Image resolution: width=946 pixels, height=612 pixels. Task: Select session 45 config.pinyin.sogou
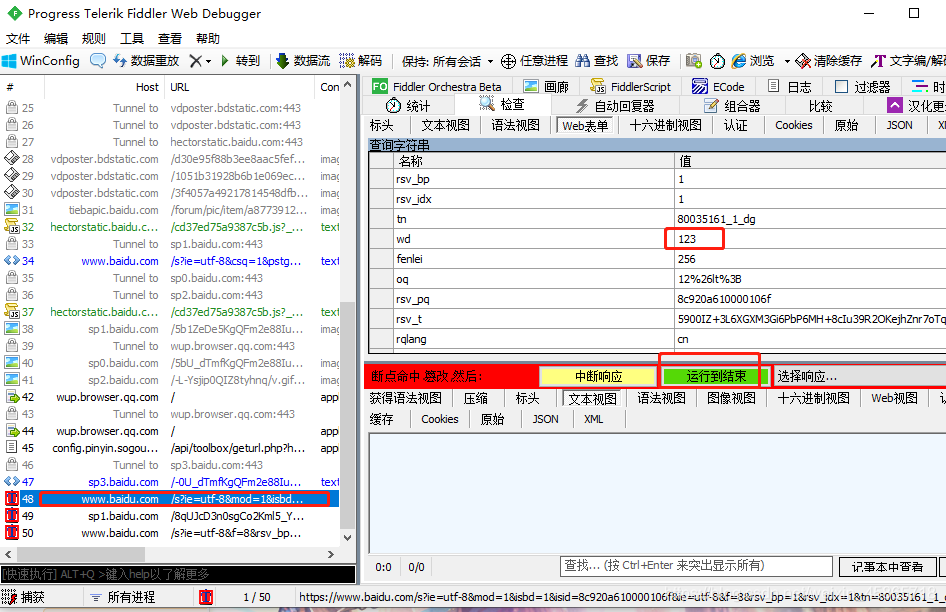coord(169,448)
